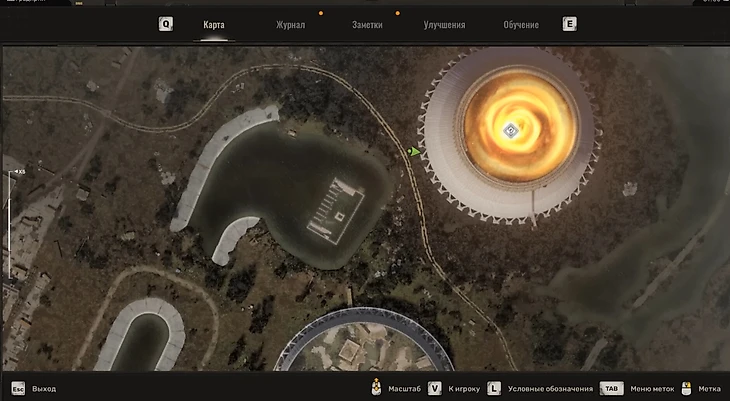
Task: Click the Esc key icon
Action: (18, 388)
